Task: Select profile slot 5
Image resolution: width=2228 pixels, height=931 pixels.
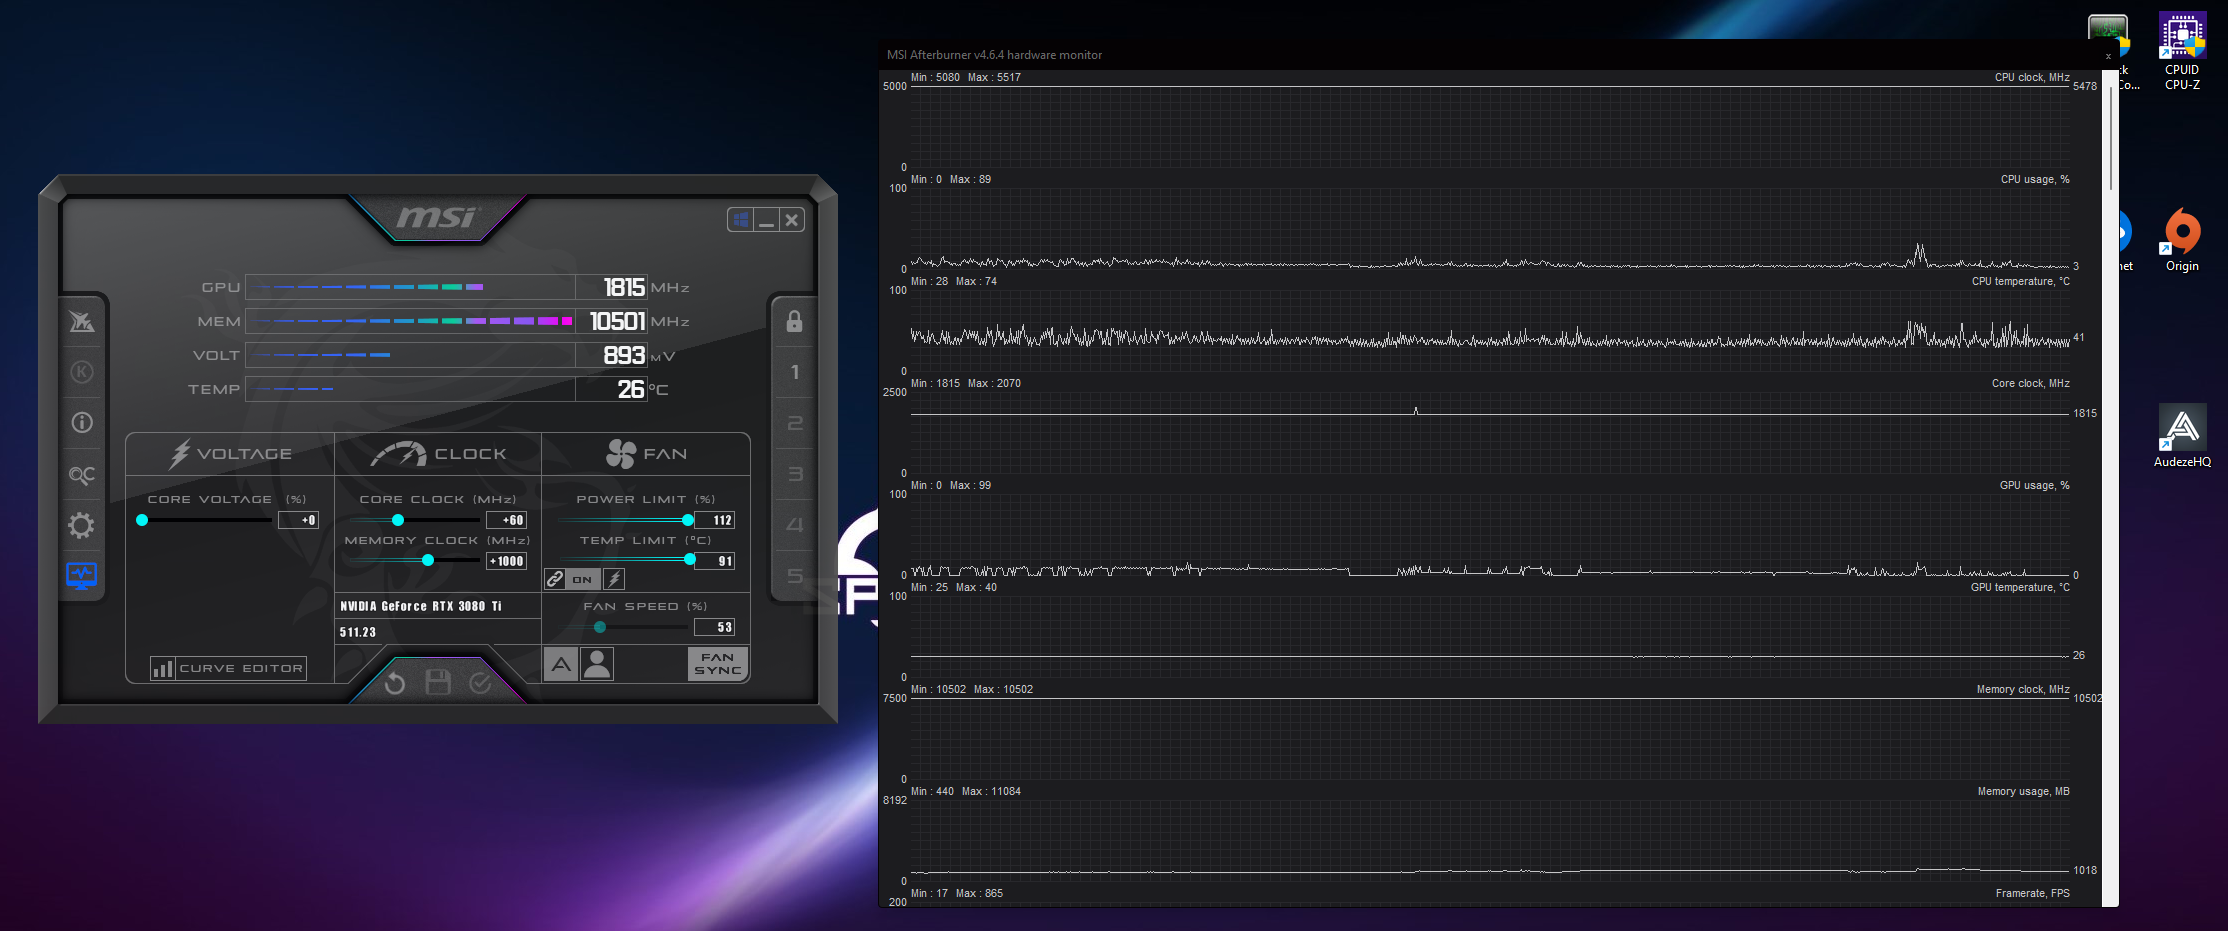Action: [794, 576]
